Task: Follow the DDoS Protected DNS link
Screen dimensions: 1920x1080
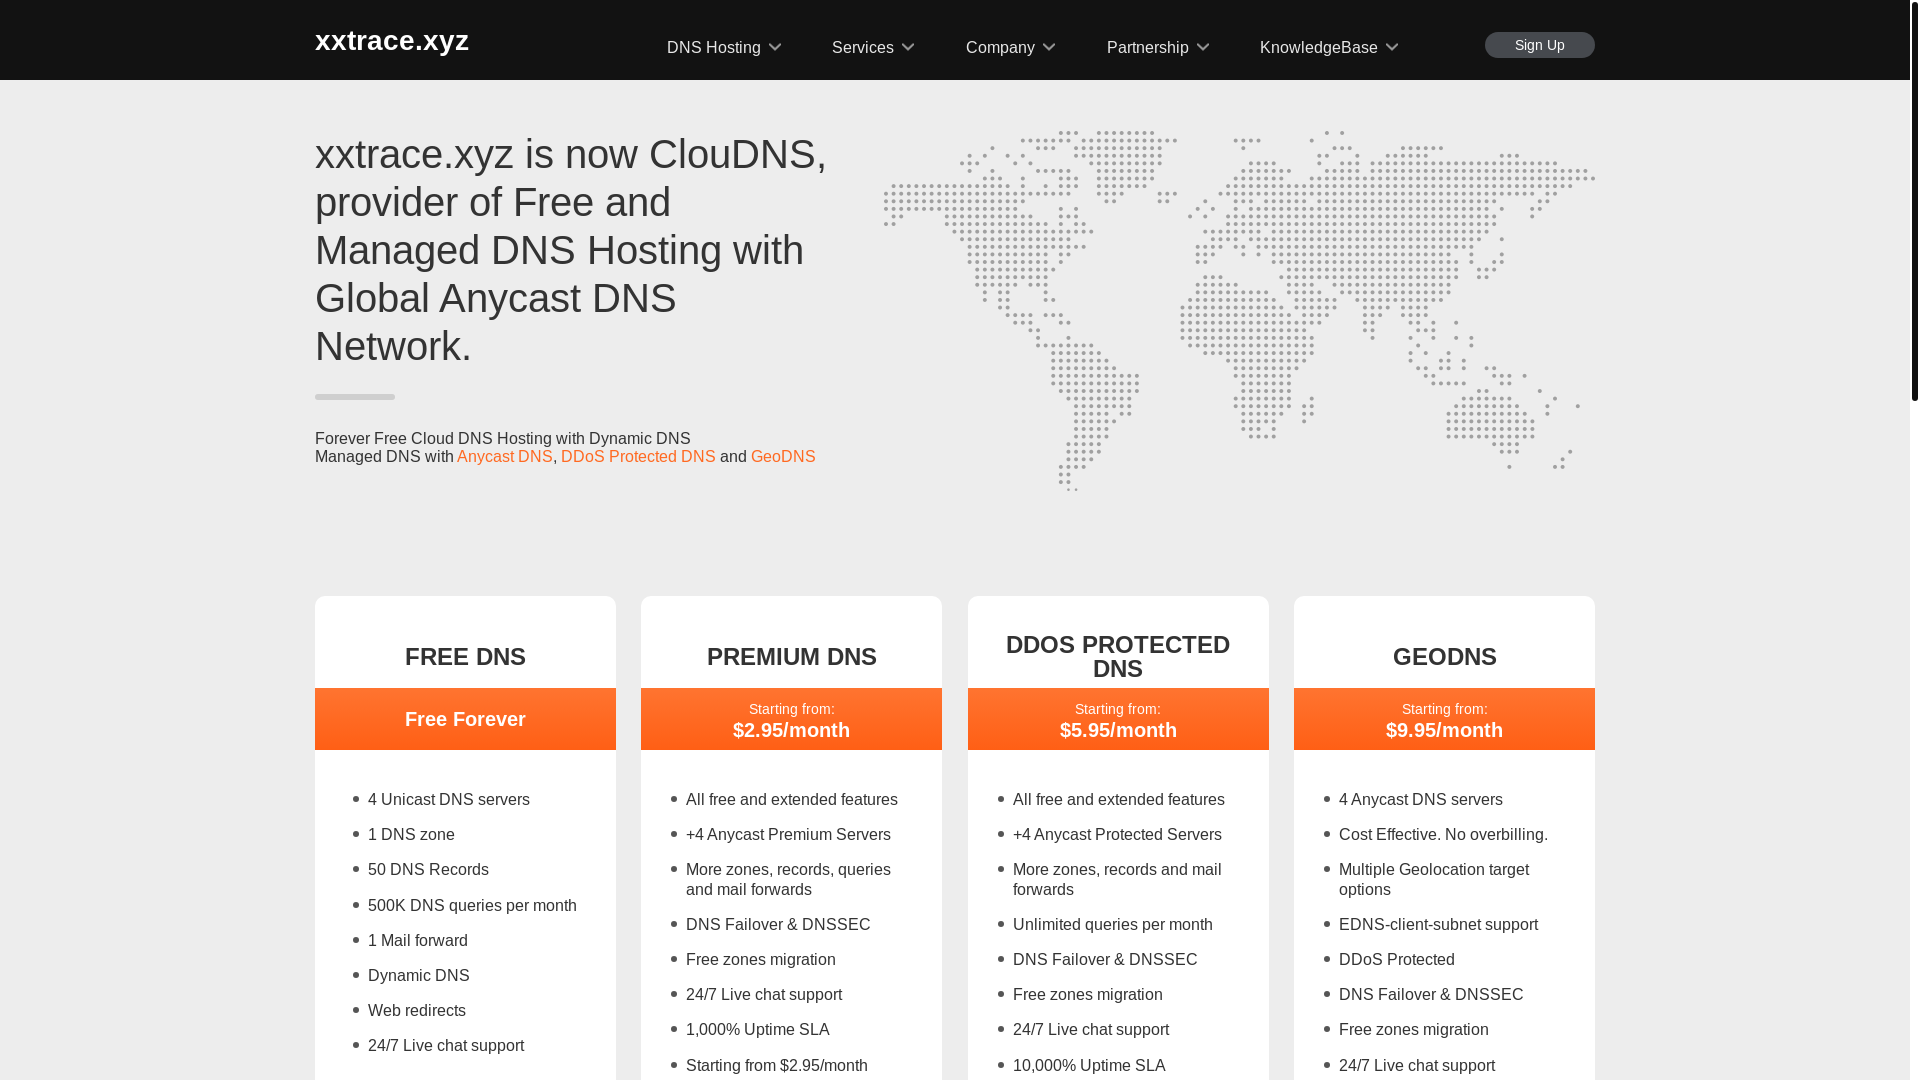Action: [x=638, y=456]
